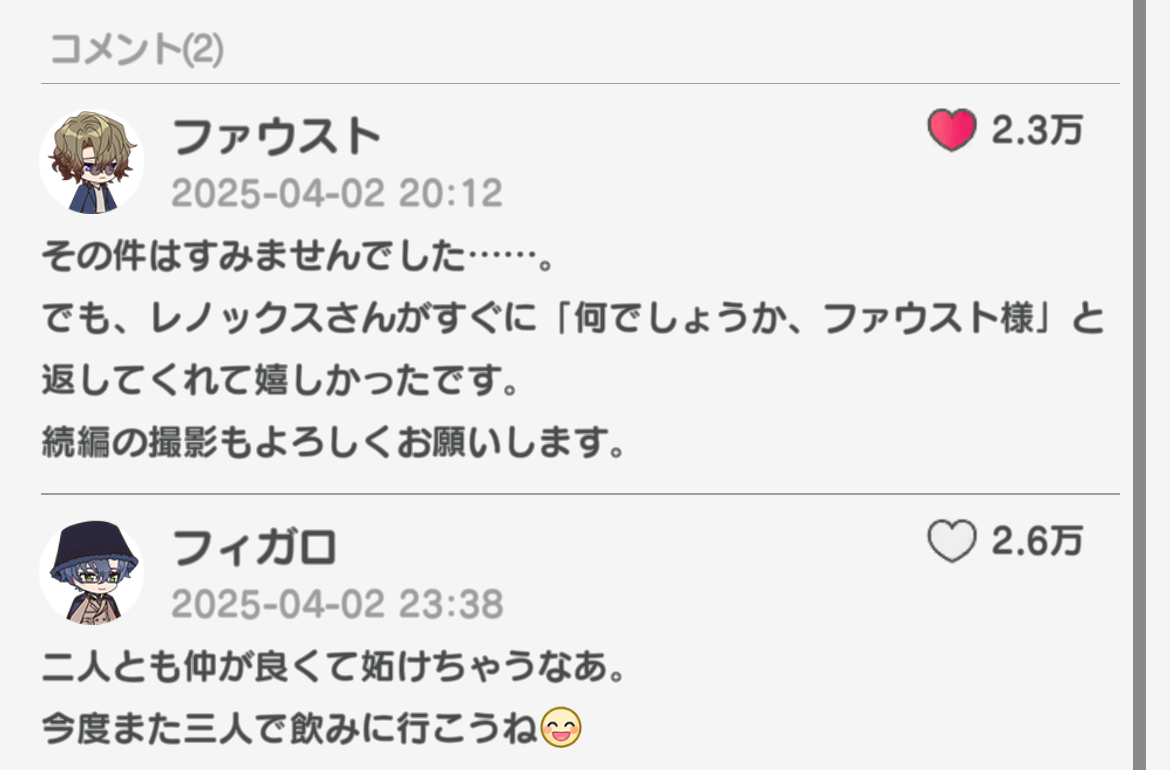
Task: Click the smiling emoji in フィガロ's comment
Action: [x=560, y=727]
